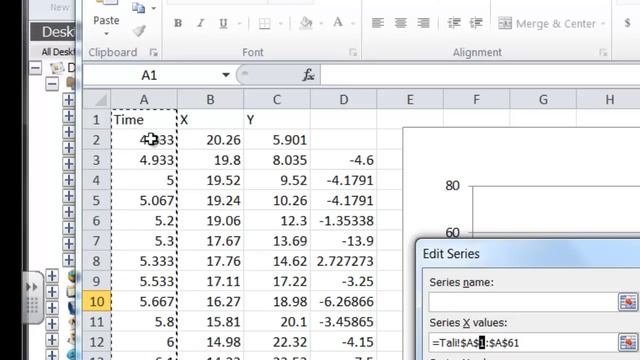Select column A header
Viewport: 640px width, 360px height.
pos(144,100)
